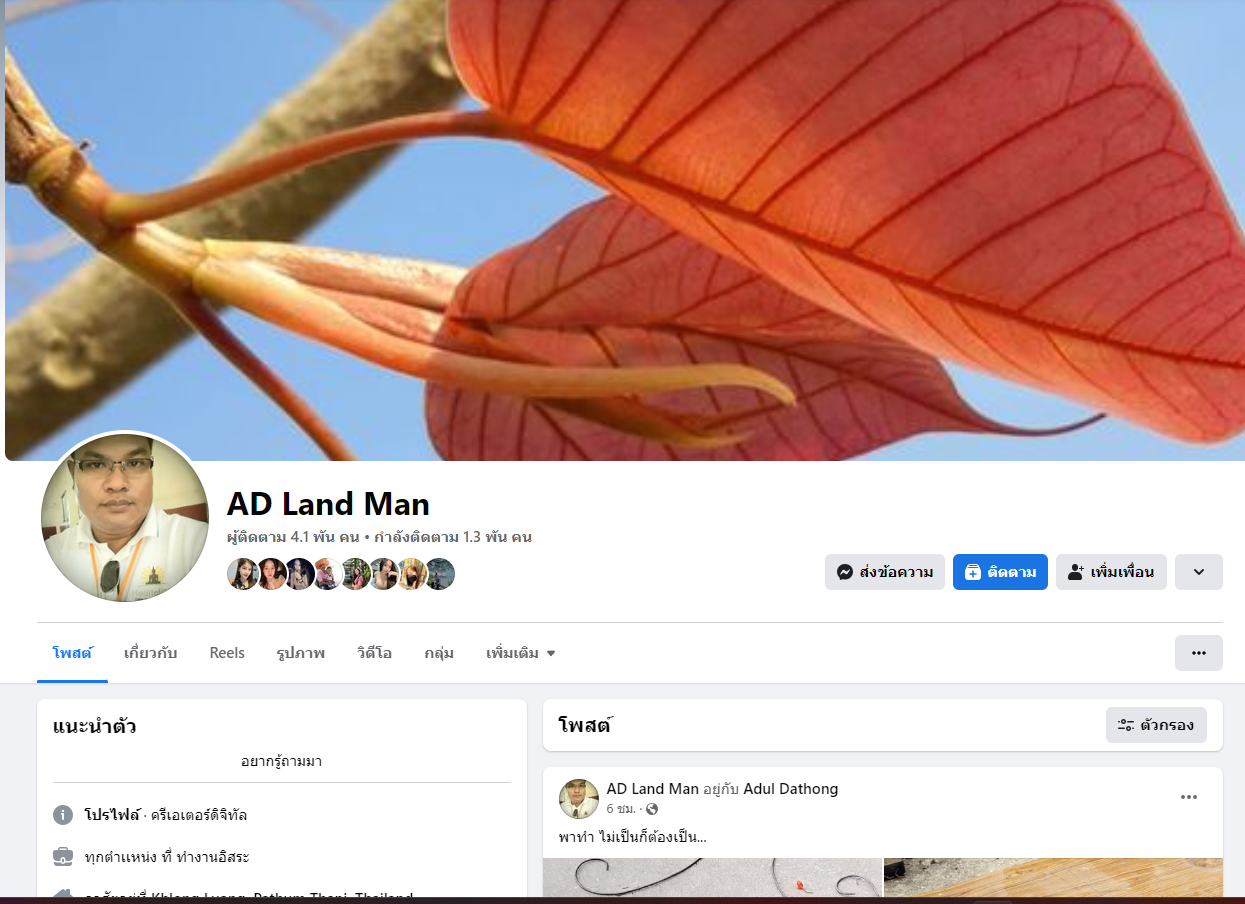
Task: Click the Follow (ติดตาม) button
Action: pos(1000,572)
